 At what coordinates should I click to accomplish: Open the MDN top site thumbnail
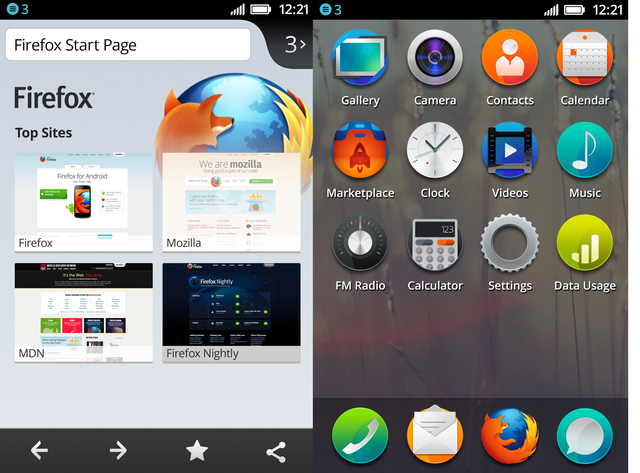pyautogui.click(x=84, y=312)
